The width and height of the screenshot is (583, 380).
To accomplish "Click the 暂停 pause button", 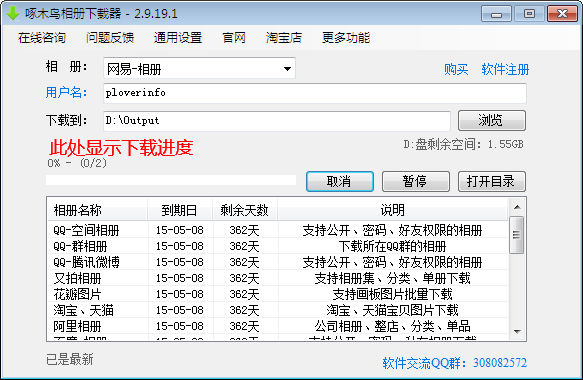I will pyautogui.click(x=416, y=181).
